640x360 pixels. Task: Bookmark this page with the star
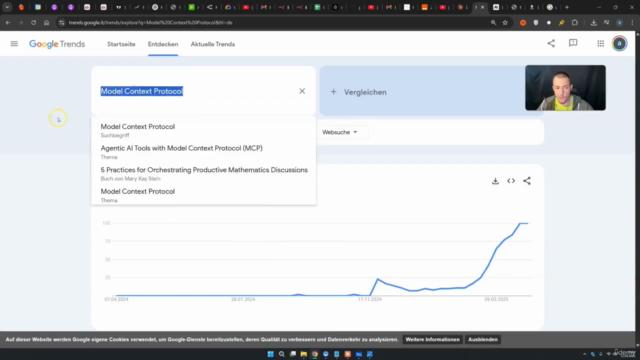coord(505,22)
